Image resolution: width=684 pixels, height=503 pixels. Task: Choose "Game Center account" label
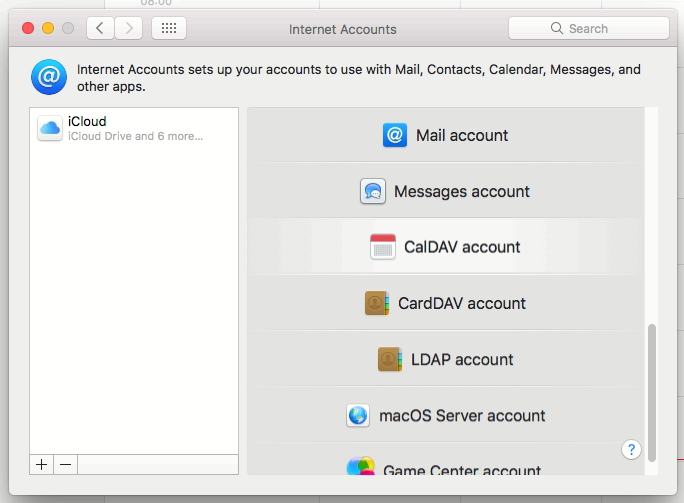click(x=462, y=469)
